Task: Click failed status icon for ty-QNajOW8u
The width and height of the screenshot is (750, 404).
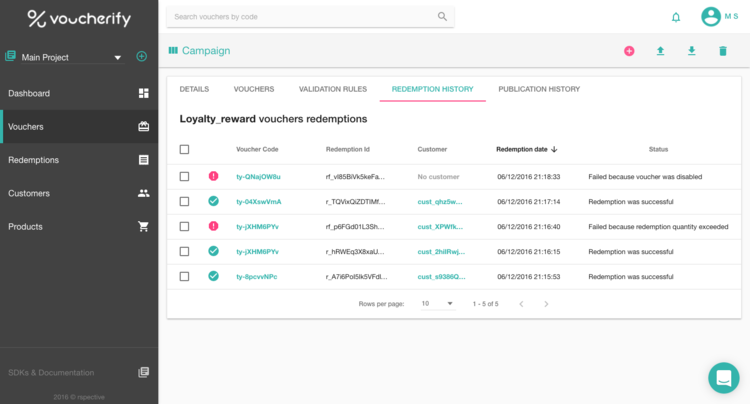Action: [x=214, y=176]
